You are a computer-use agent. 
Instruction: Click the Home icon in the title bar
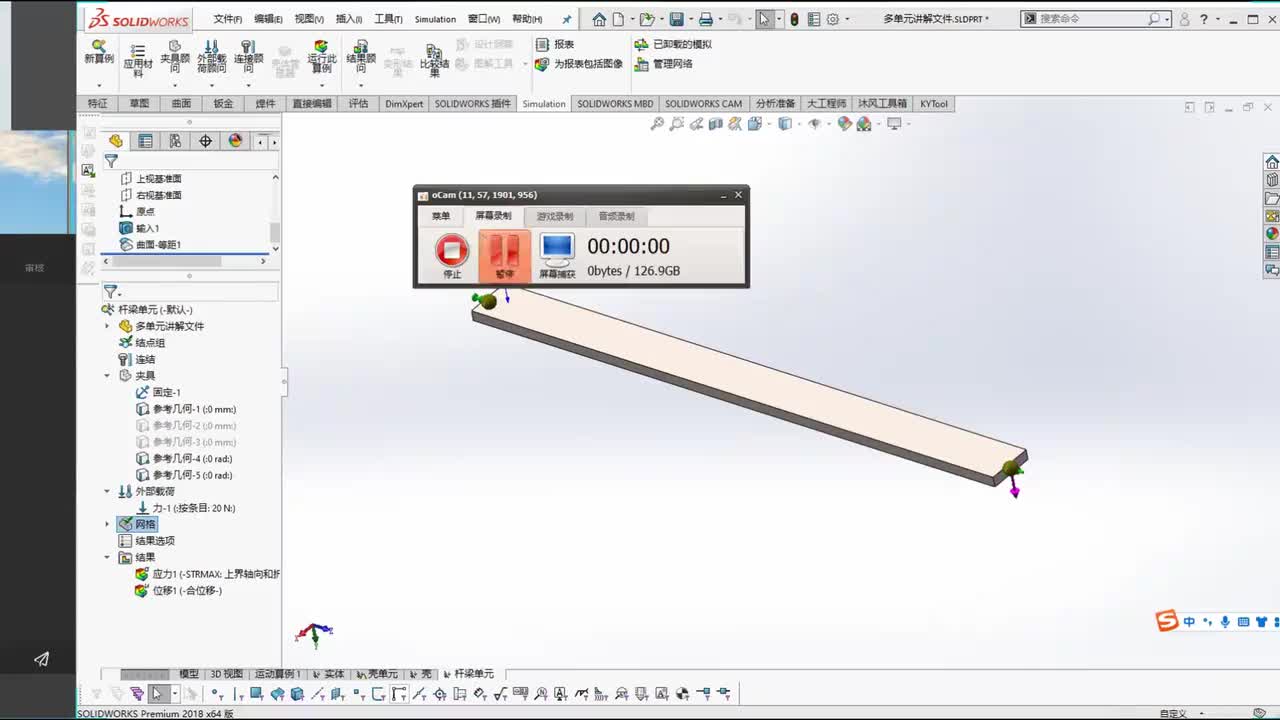pos(599,19)
